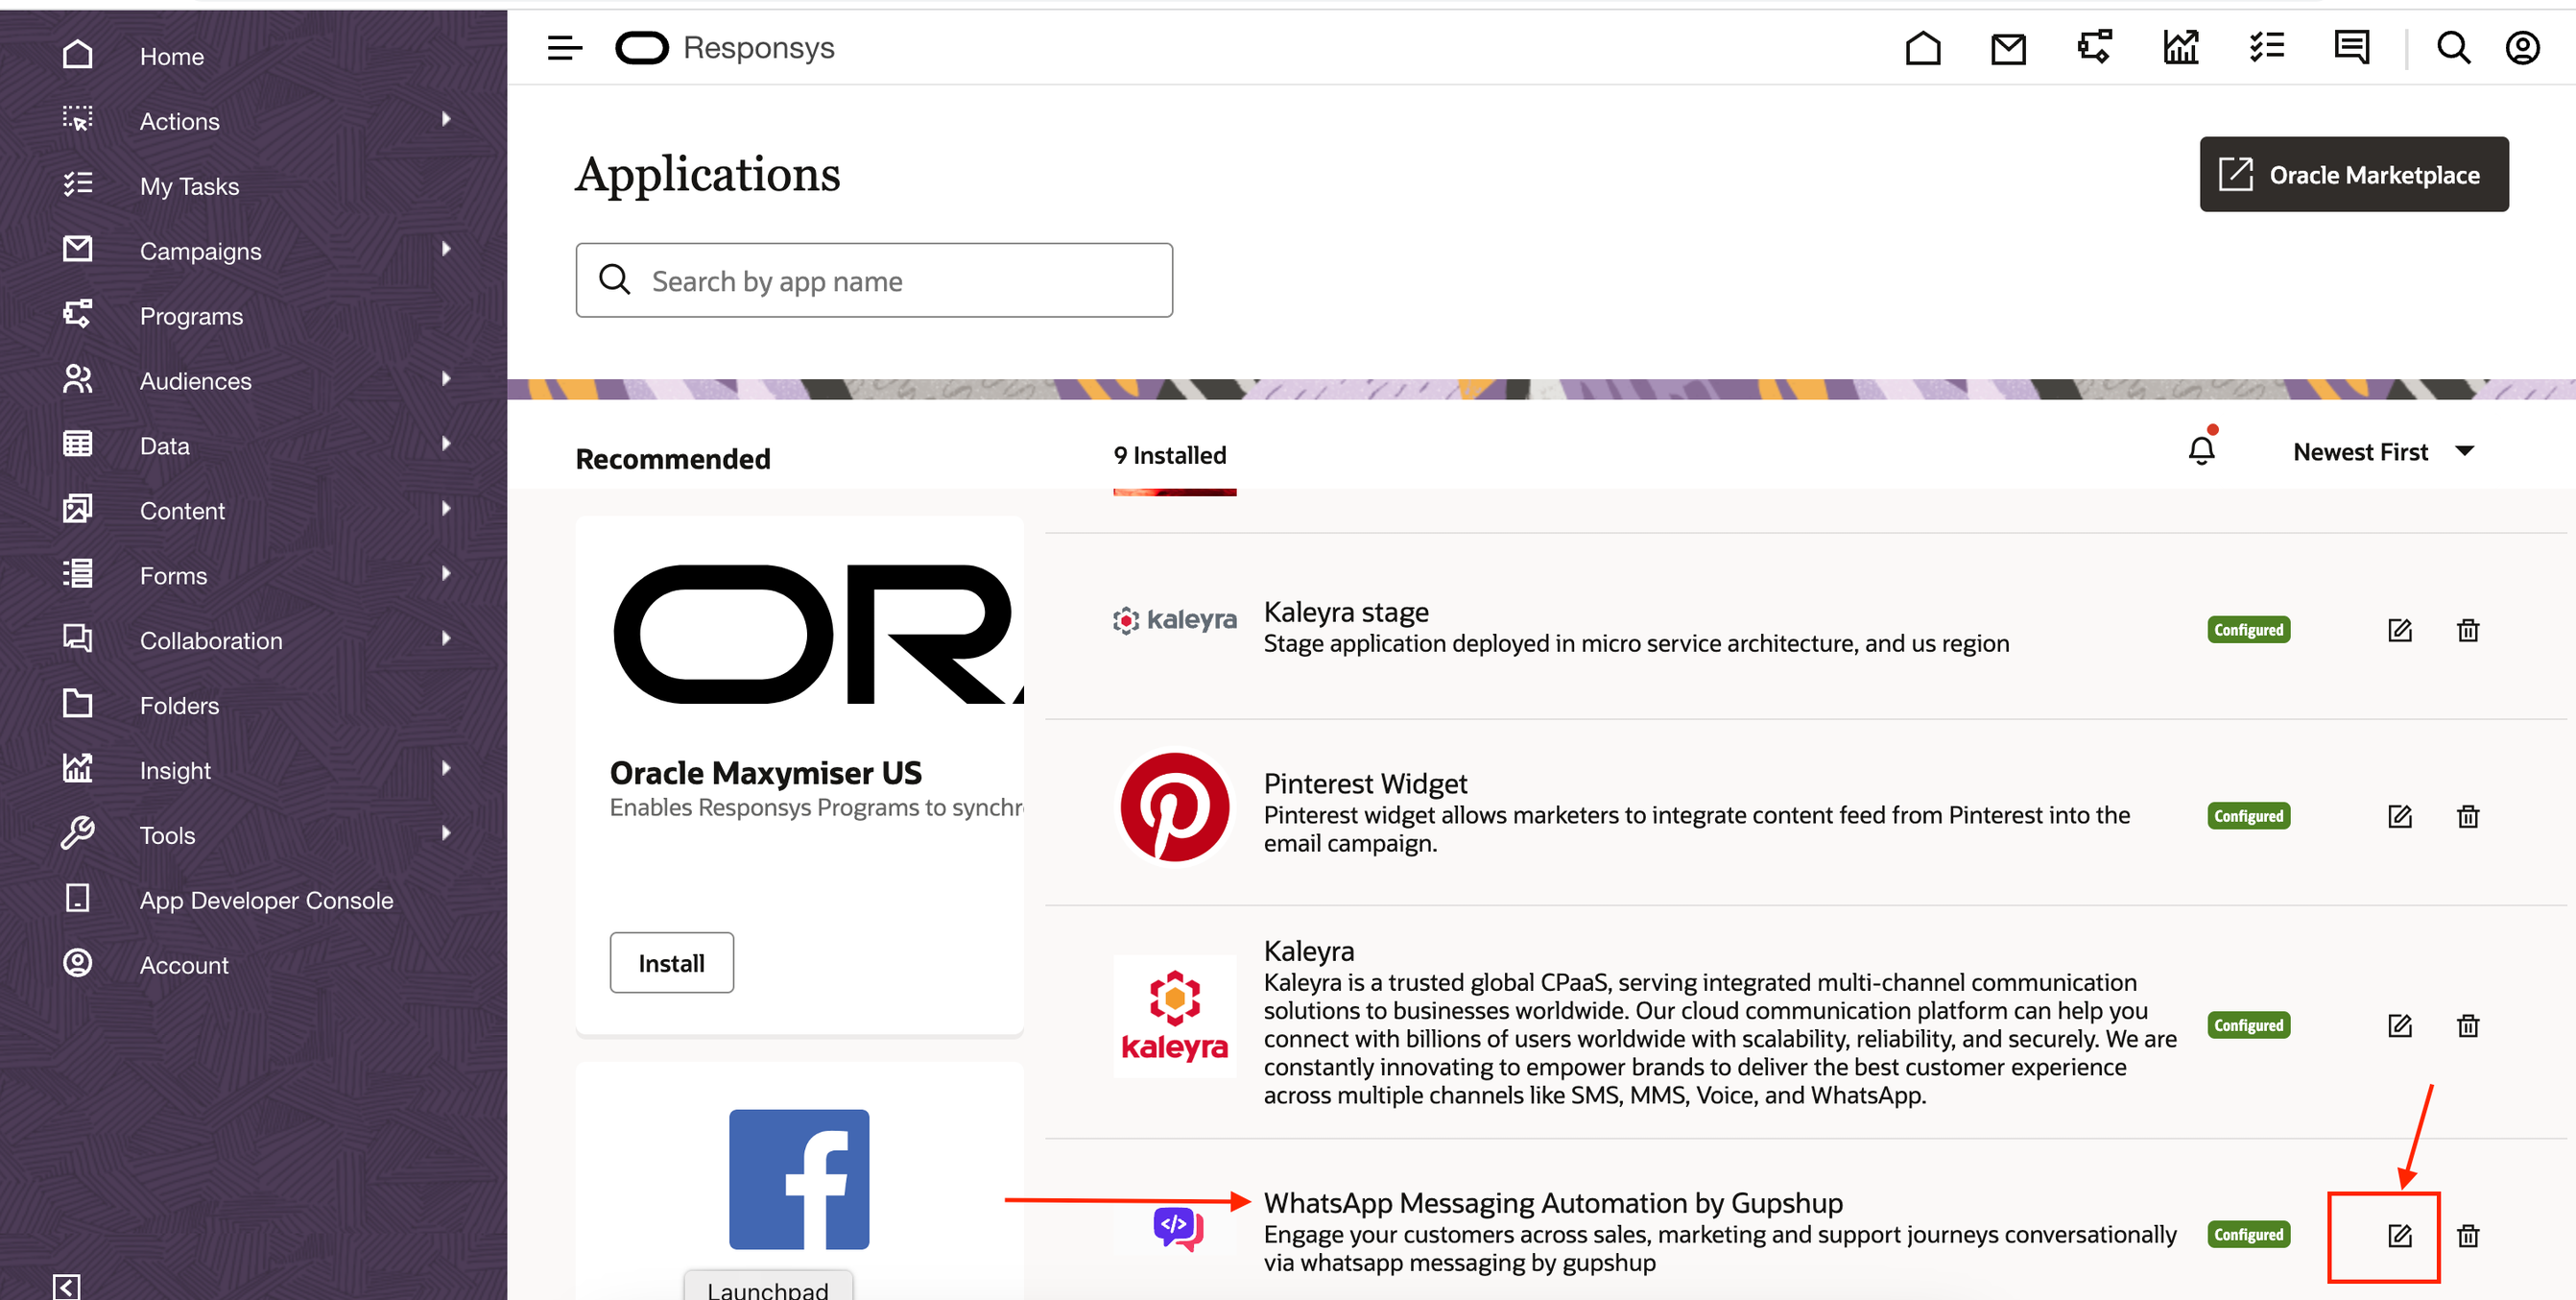The width and height of the screenshot is (2576, 1300).
Task: Install Oracle Maxymiser US app
Action: pyautogui.click(x=671, y=963)
